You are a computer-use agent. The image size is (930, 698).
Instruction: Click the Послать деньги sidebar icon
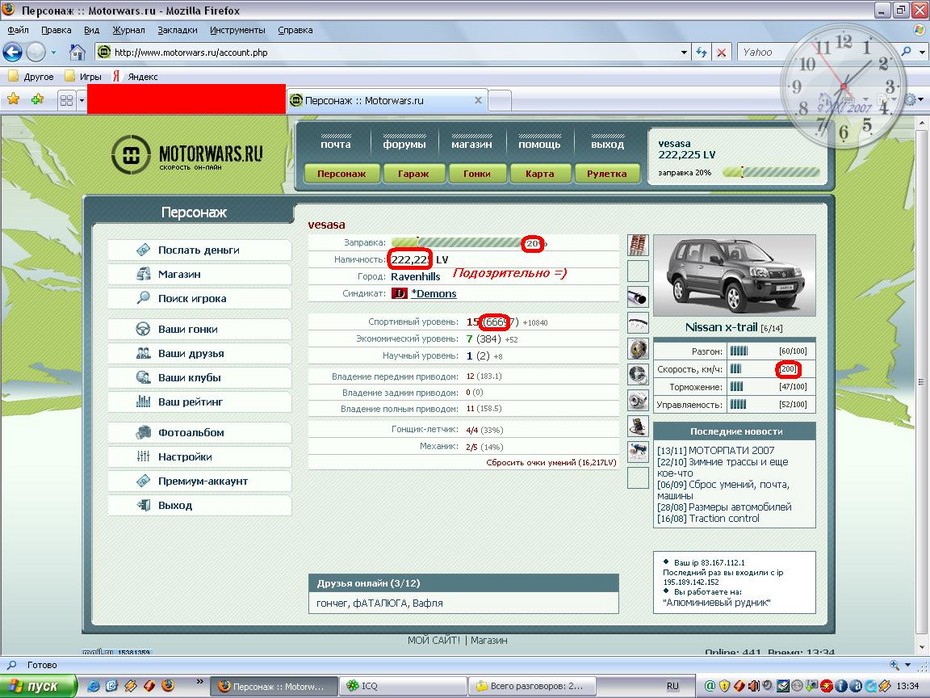tap(143, 250)
